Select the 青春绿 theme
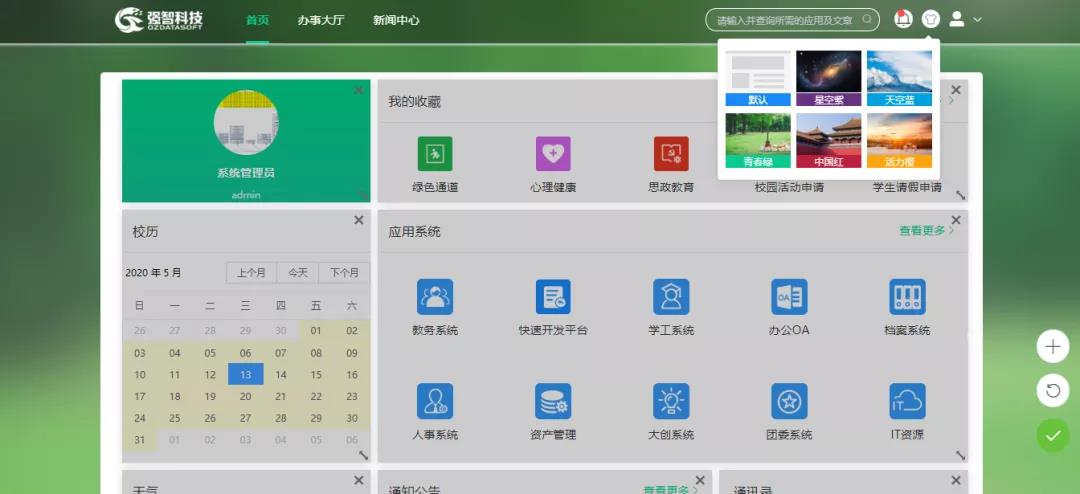 click(x=758, y=141)
